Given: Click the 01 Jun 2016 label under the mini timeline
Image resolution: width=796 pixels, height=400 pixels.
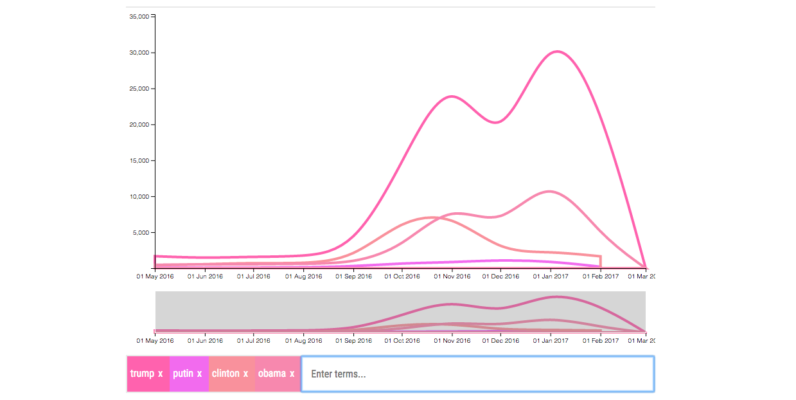Looking at the screenshot, I should 204,340.
